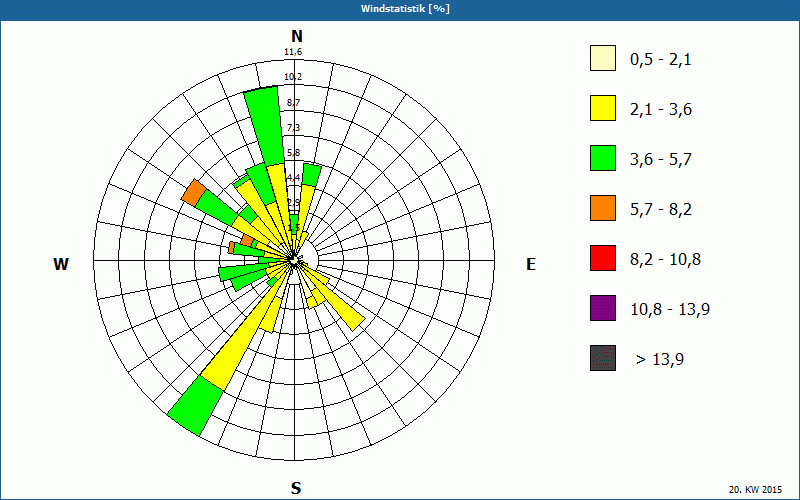Viewport: 800px width, 500px height.
Task: Click the orange 5,7 - 8,2 legend swatch
Action: tap(603, 208)
